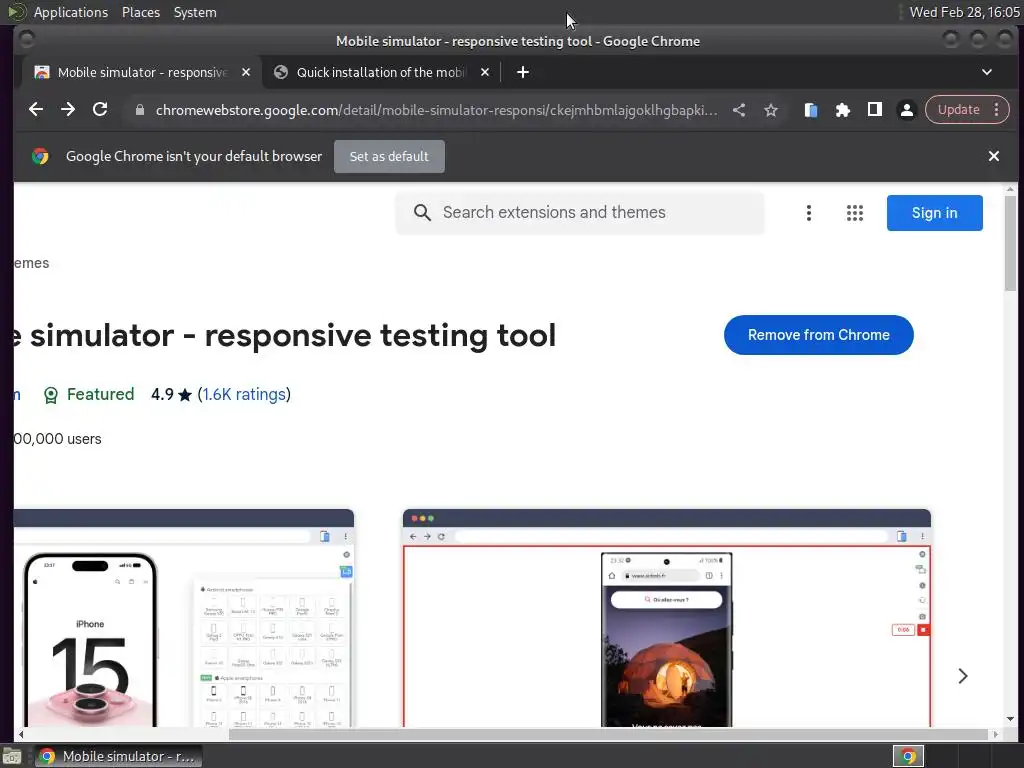Open the Applications menu
This screenshot has width=1024, height=768.
[x=71, y=12]
